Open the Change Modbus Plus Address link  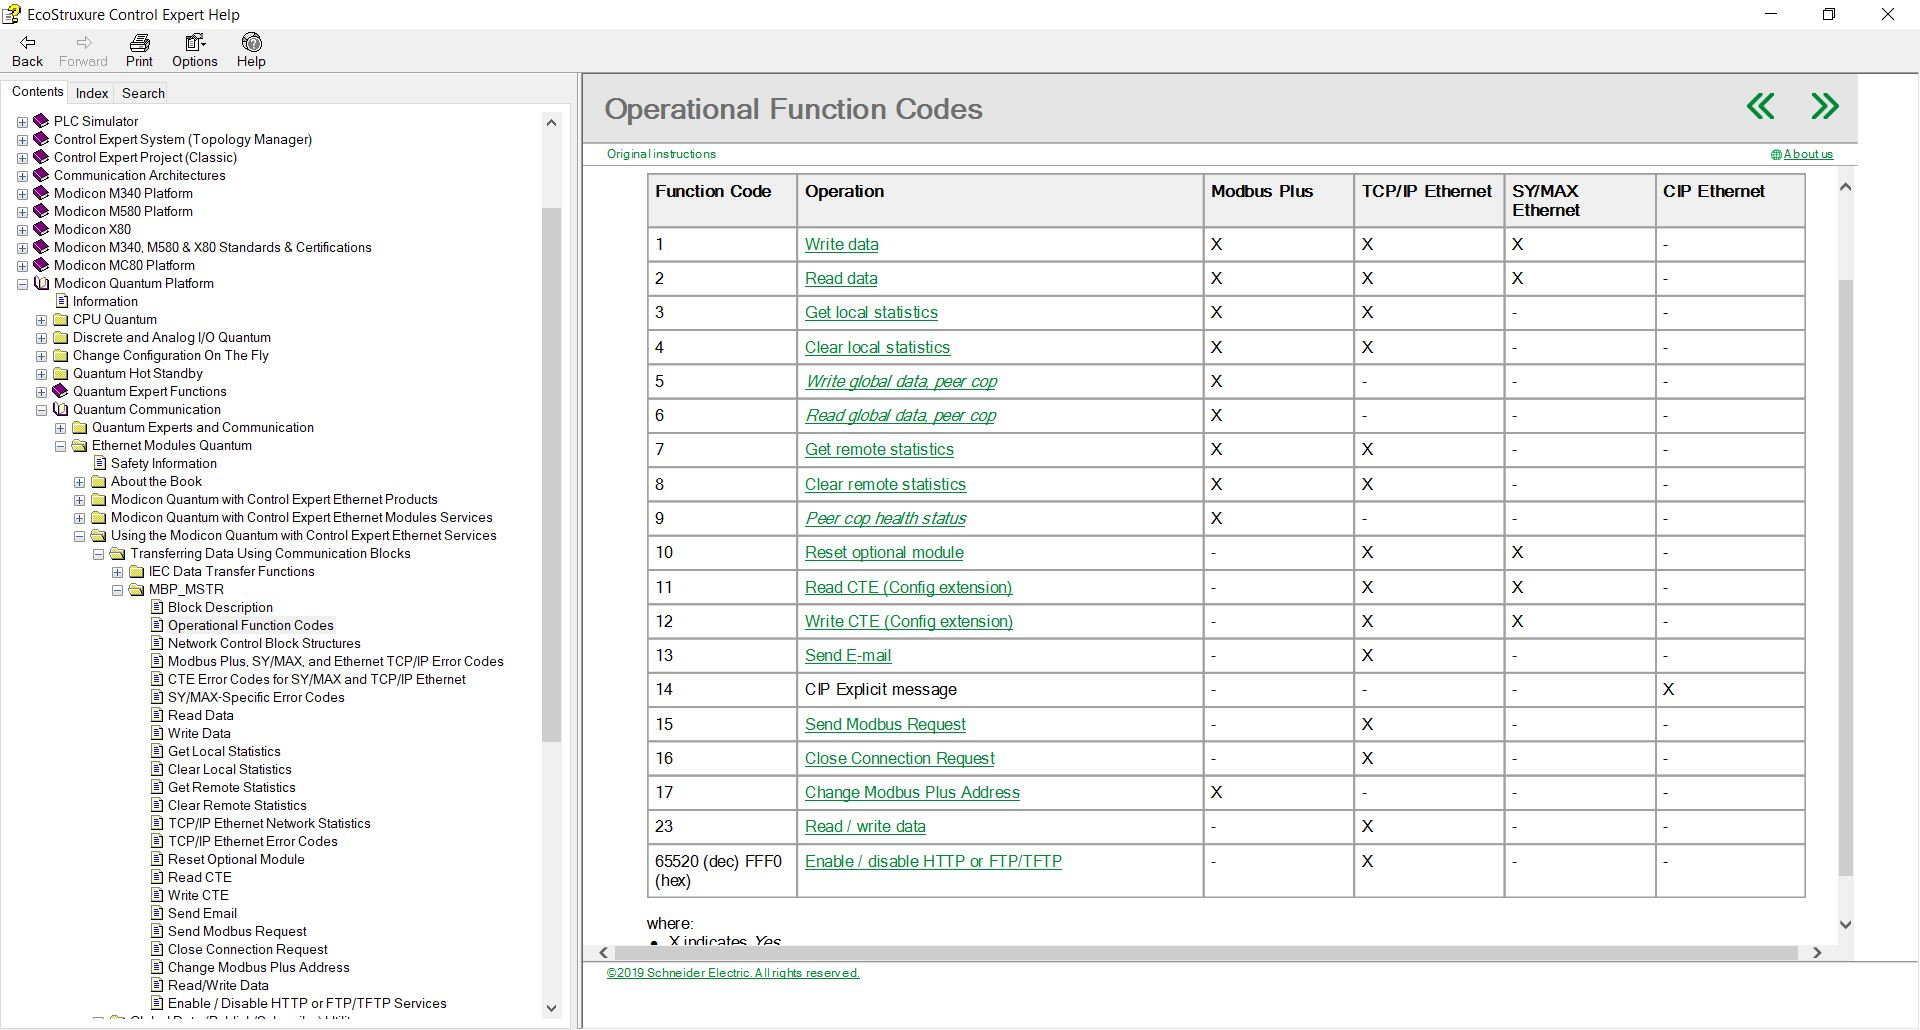pos(912,792)
